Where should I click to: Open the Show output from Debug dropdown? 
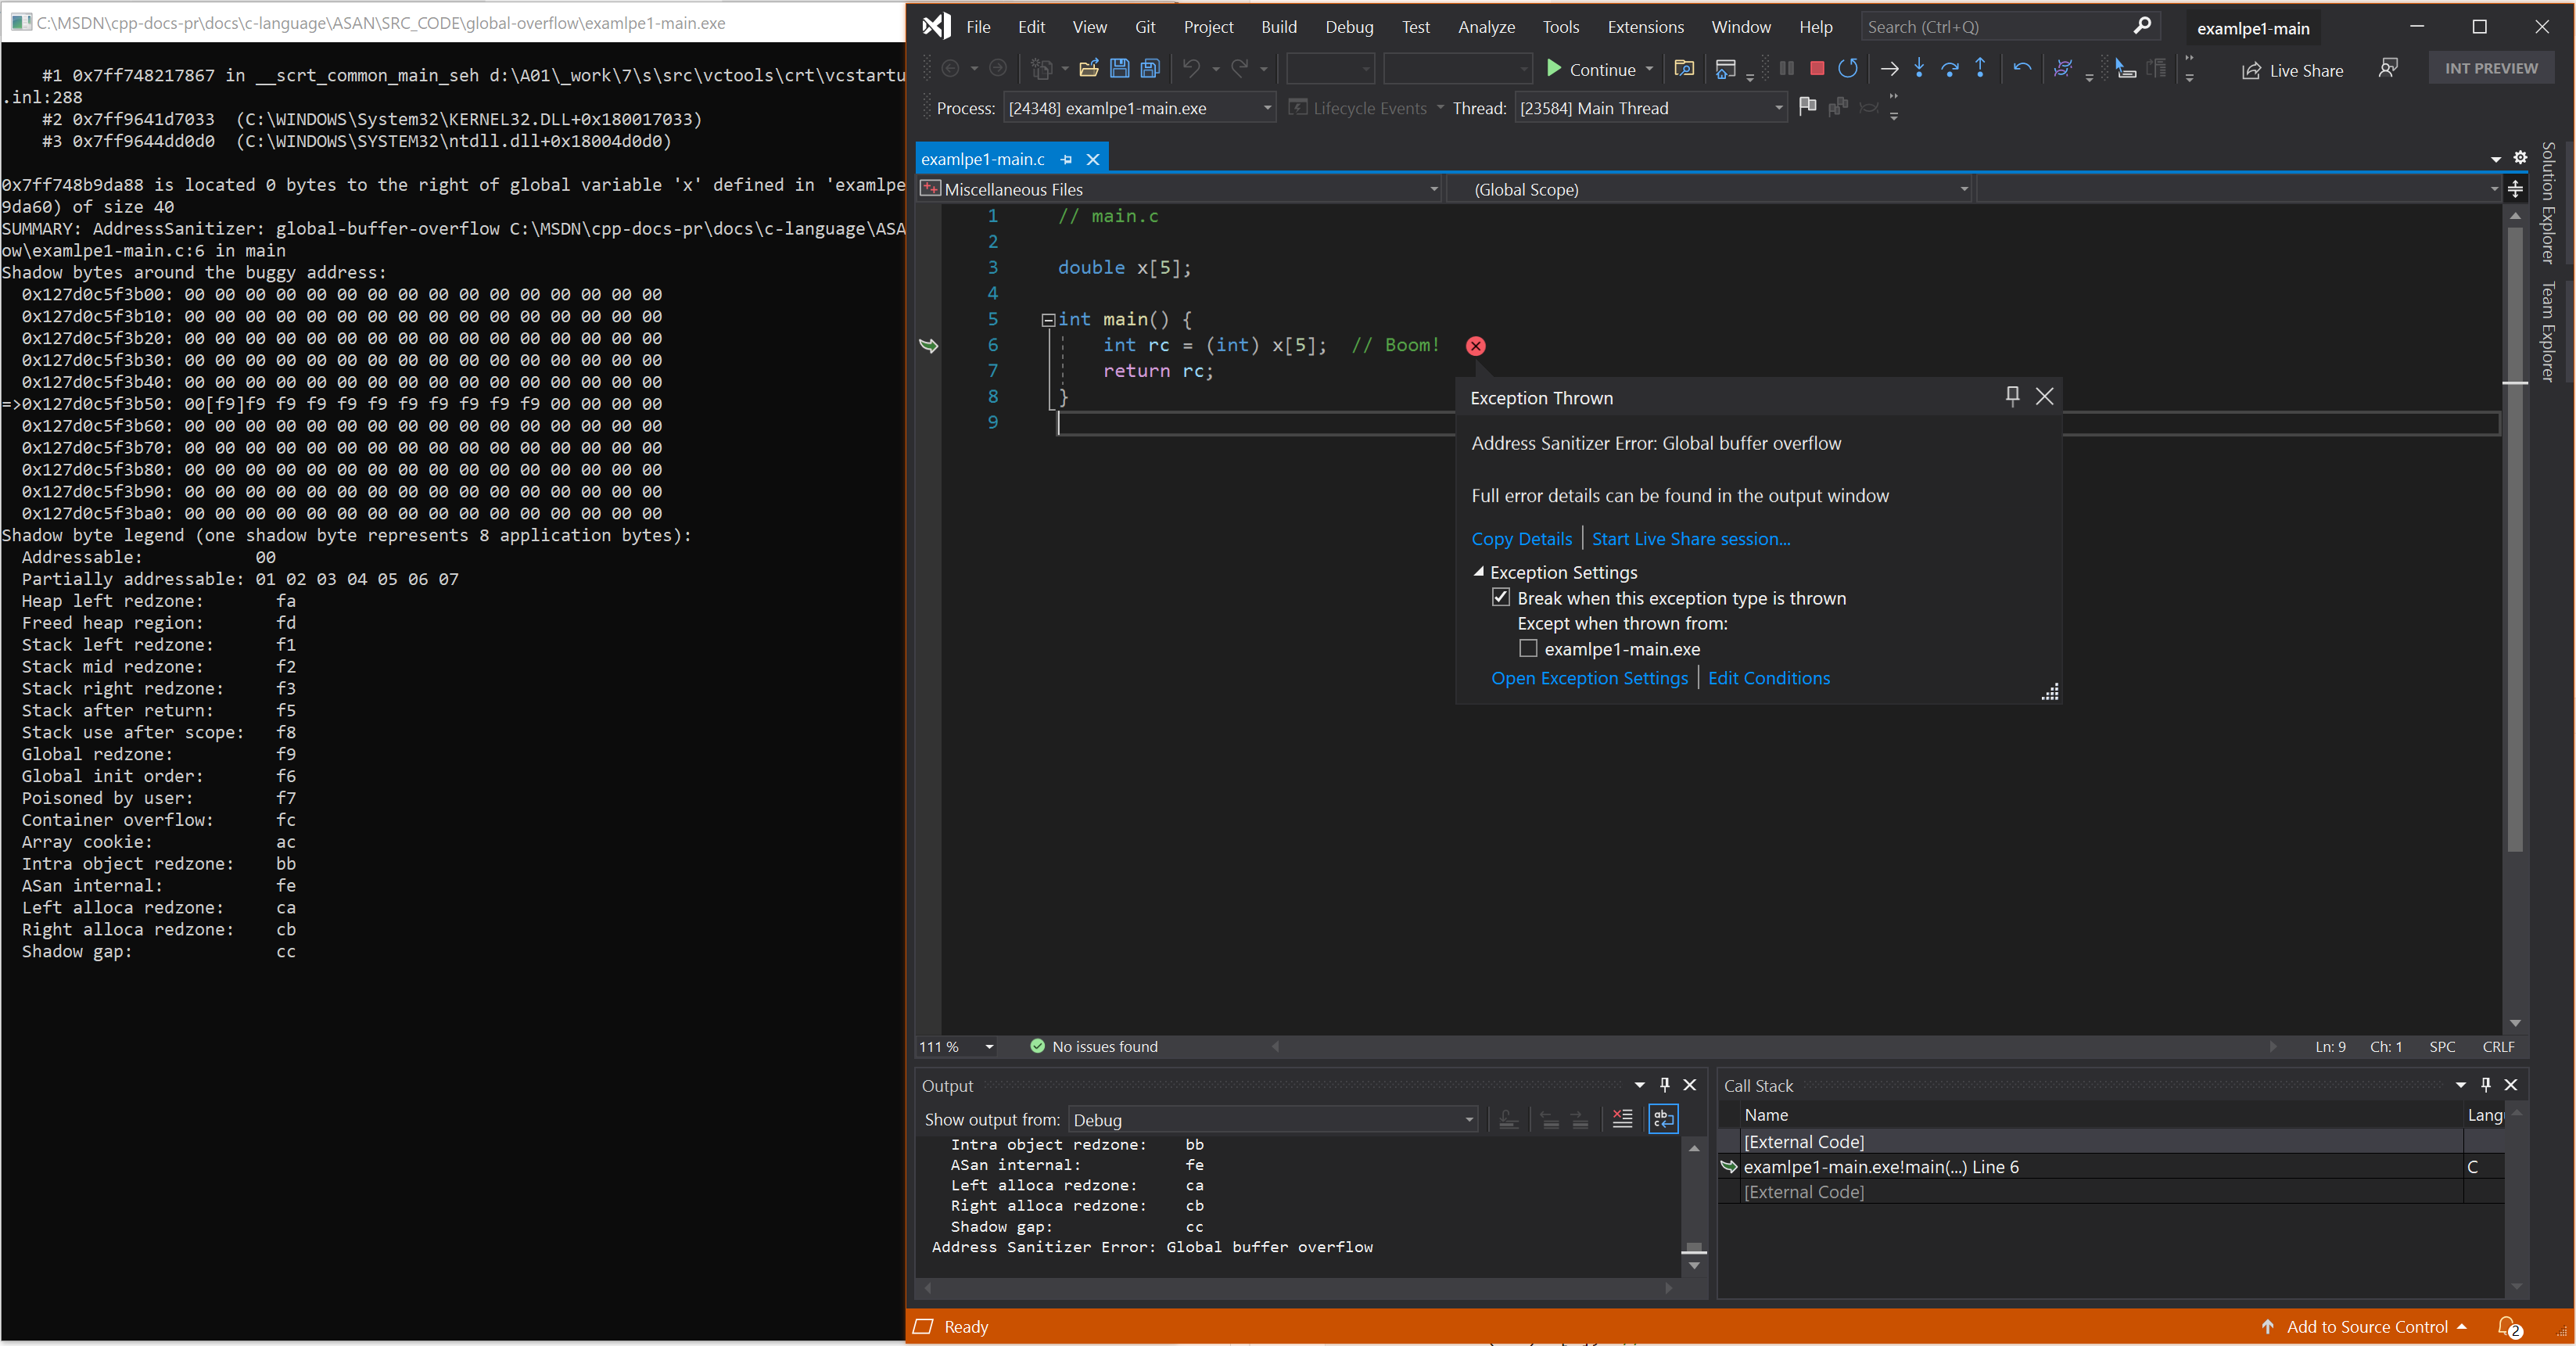point(1467,1118)
